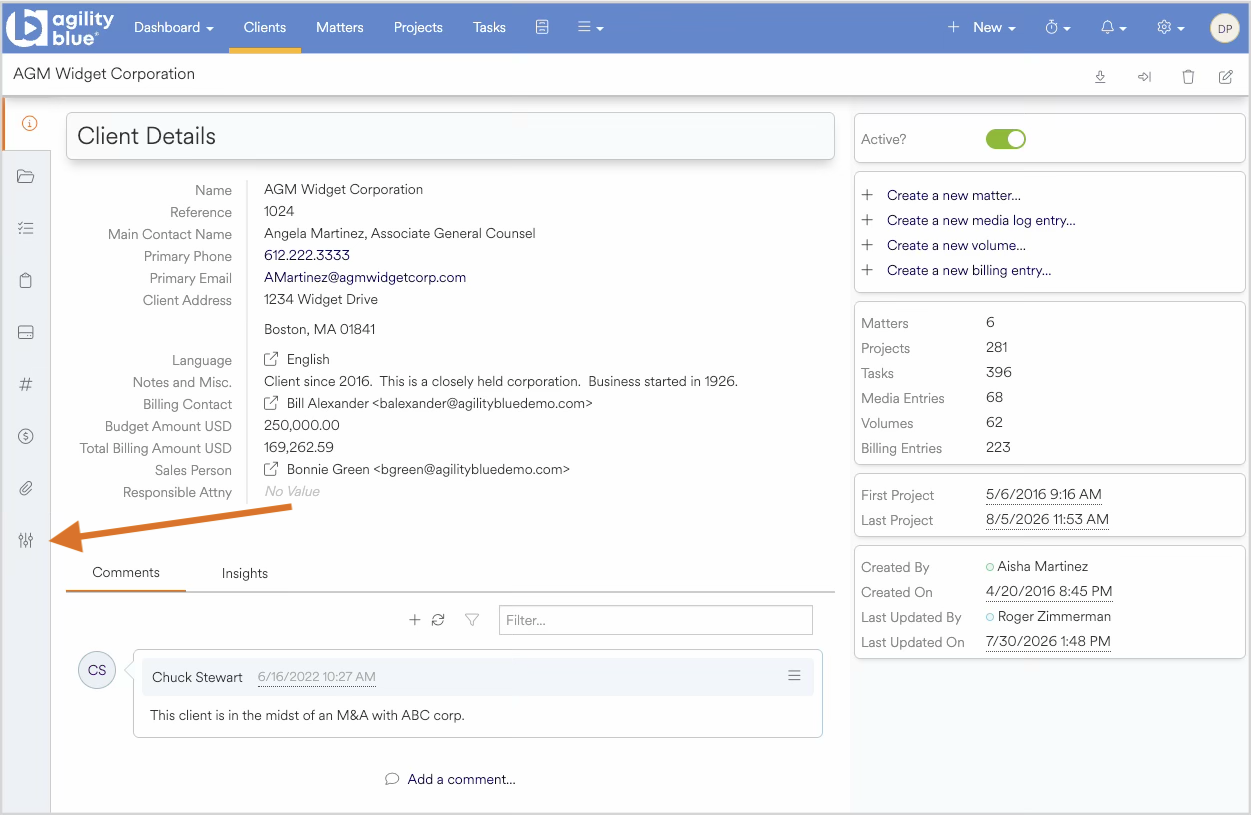
Task: Open Chuck Stewart comment menu icon
Action: coord(794,676)
